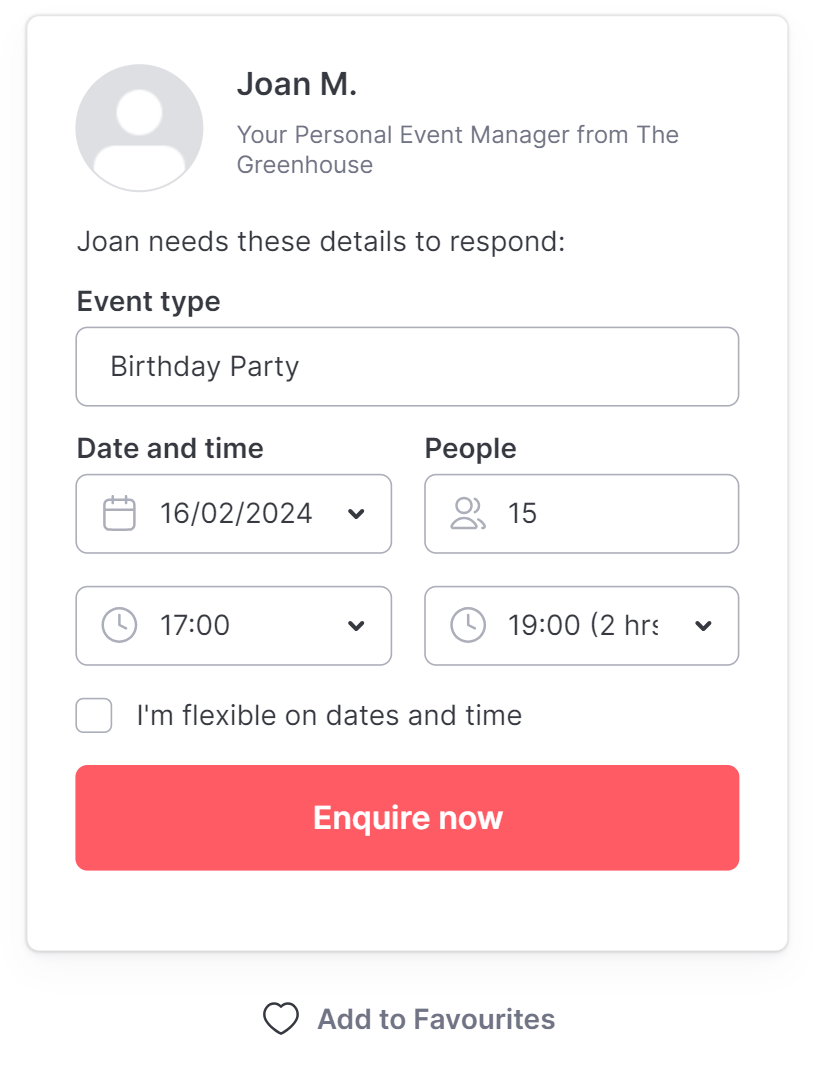Click the Joan M. name heading
This screenshot has width=813, height=1069.
coord(297,85)
